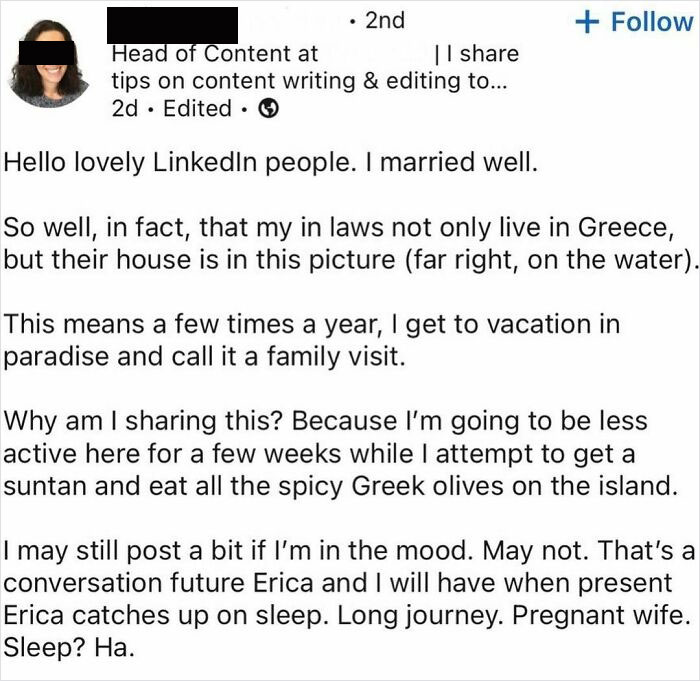Click the Head of Content headline
This screenshot has height=681, width=700.
click(x=214, y=54)
